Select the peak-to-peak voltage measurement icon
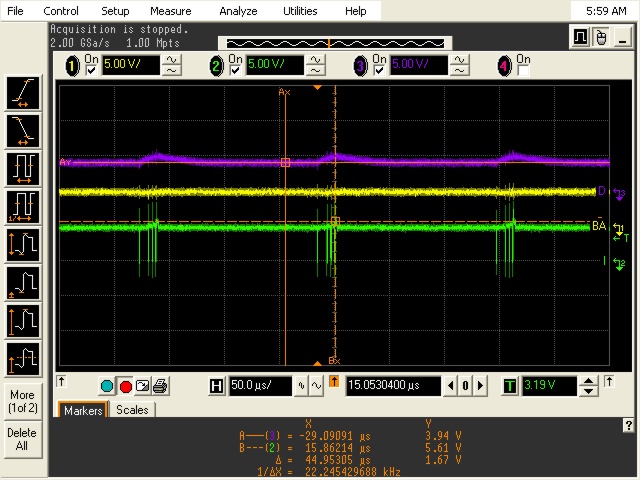 23,245
